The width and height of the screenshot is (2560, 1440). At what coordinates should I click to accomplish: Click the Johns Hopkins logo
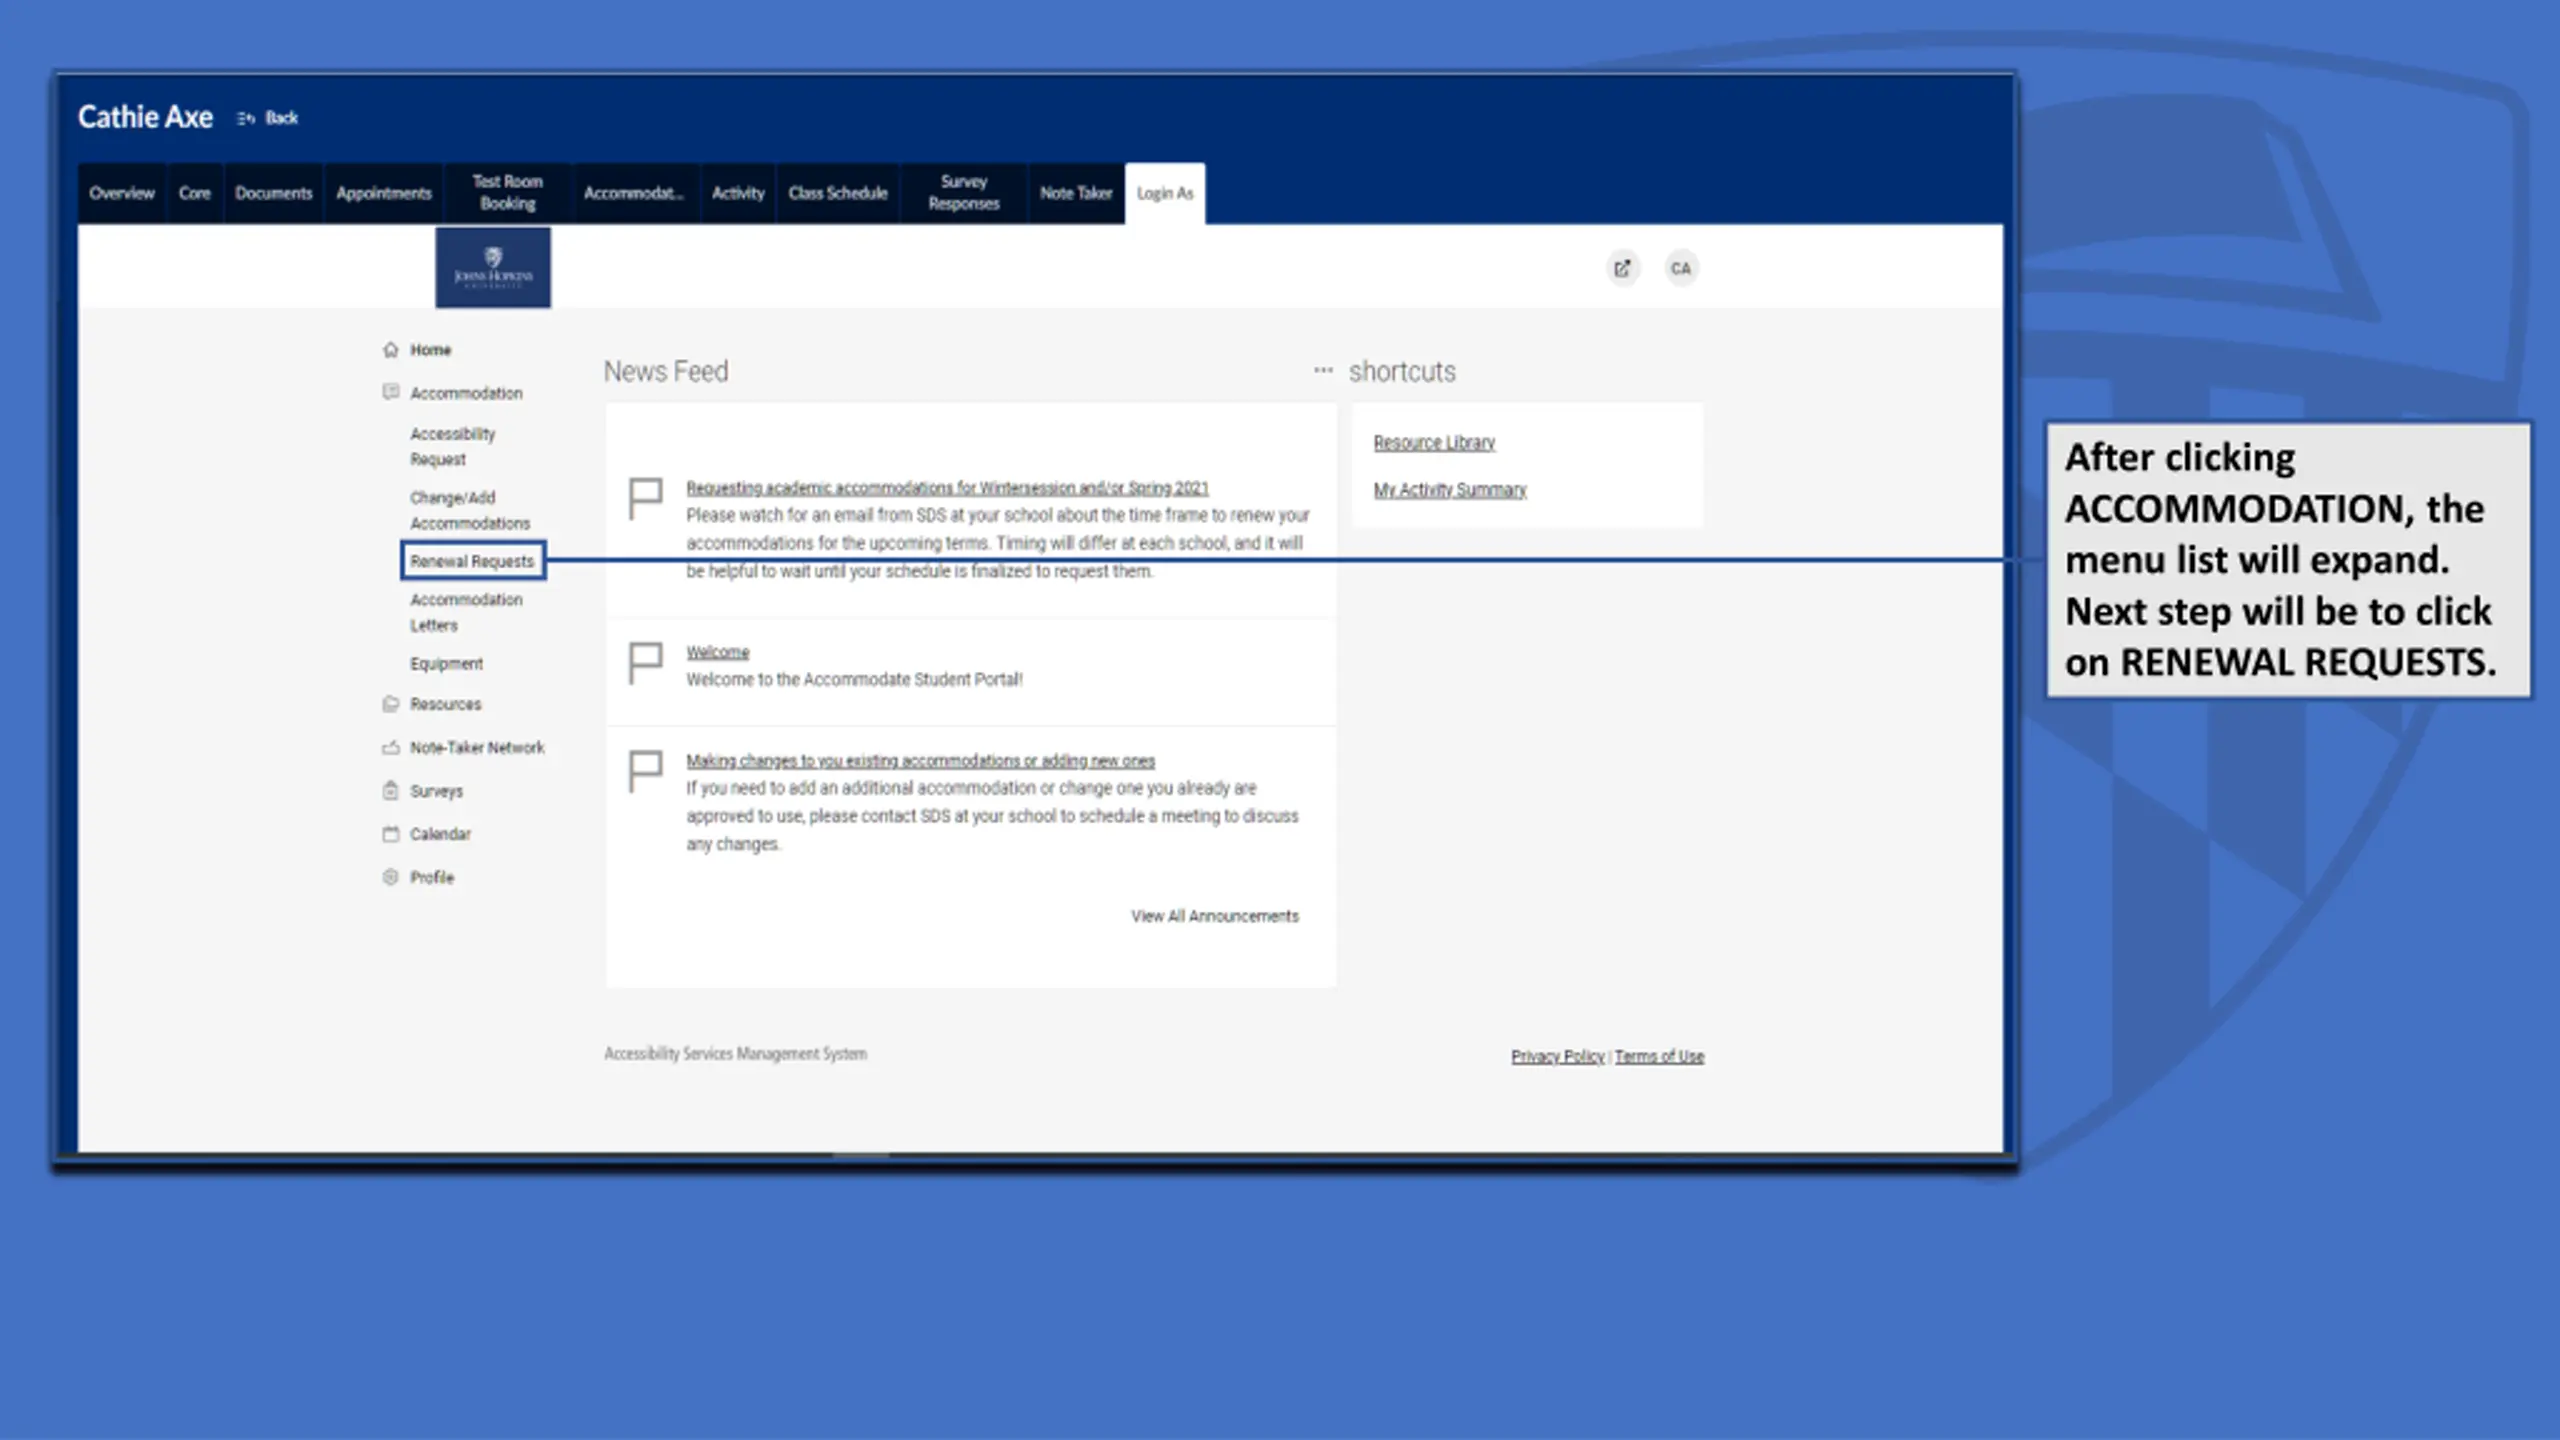coord(493,268)
